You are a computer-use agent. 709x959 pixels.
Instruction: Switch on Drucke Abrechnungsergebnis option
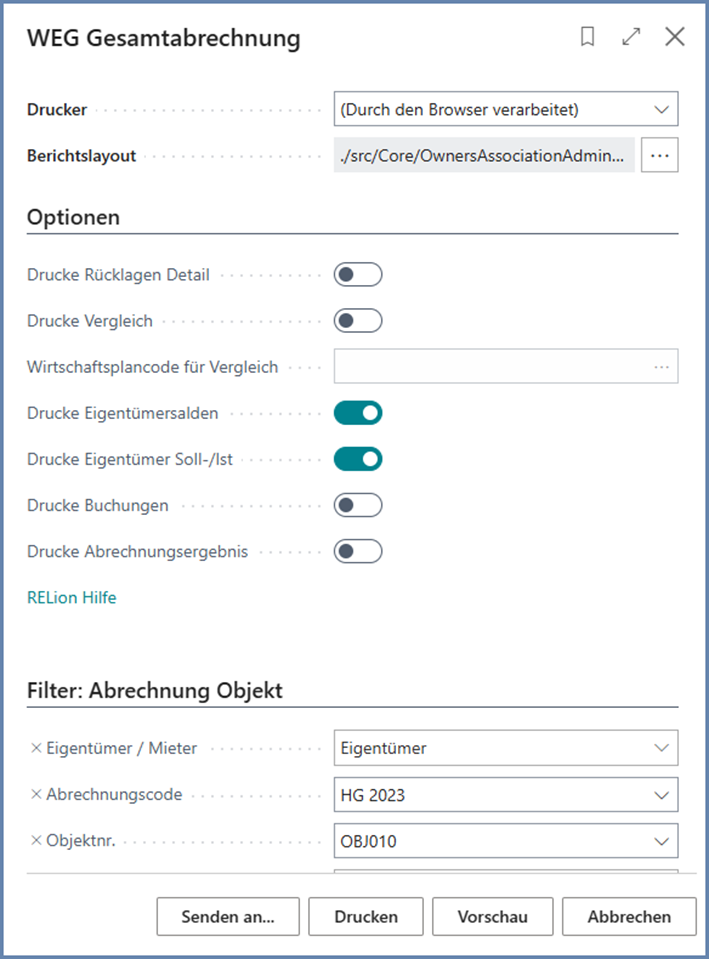coord(358,551)
